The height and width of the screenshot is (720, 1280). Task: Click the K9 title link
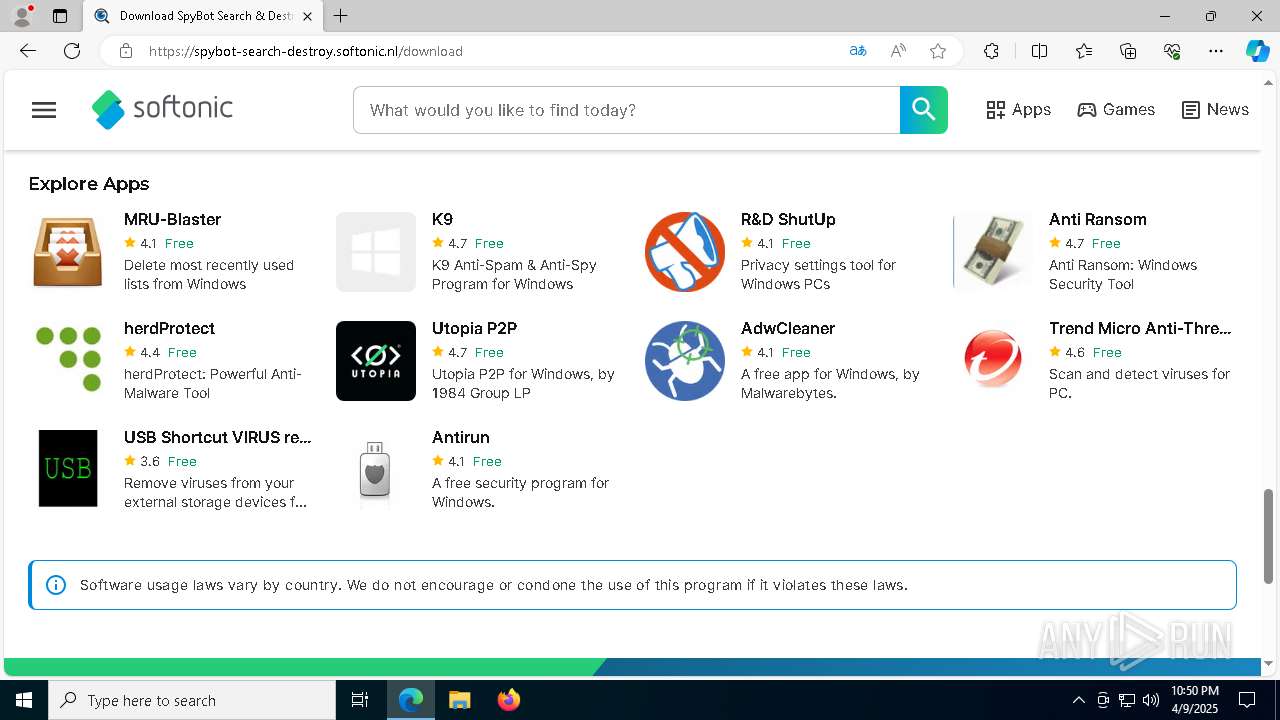click(442, 219)
